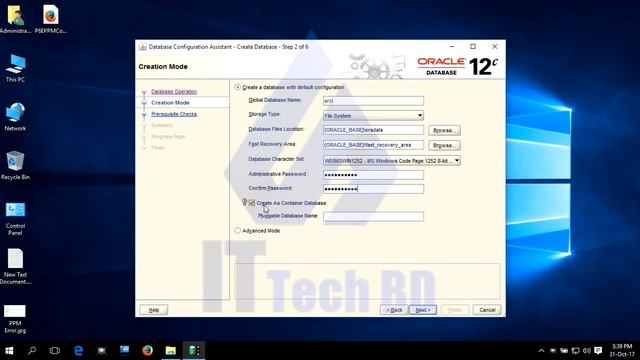This screenshot has height=360, width=640.
Task: Open the Windows Start menu
Action: pyautogui.click(x=9, y=351)
